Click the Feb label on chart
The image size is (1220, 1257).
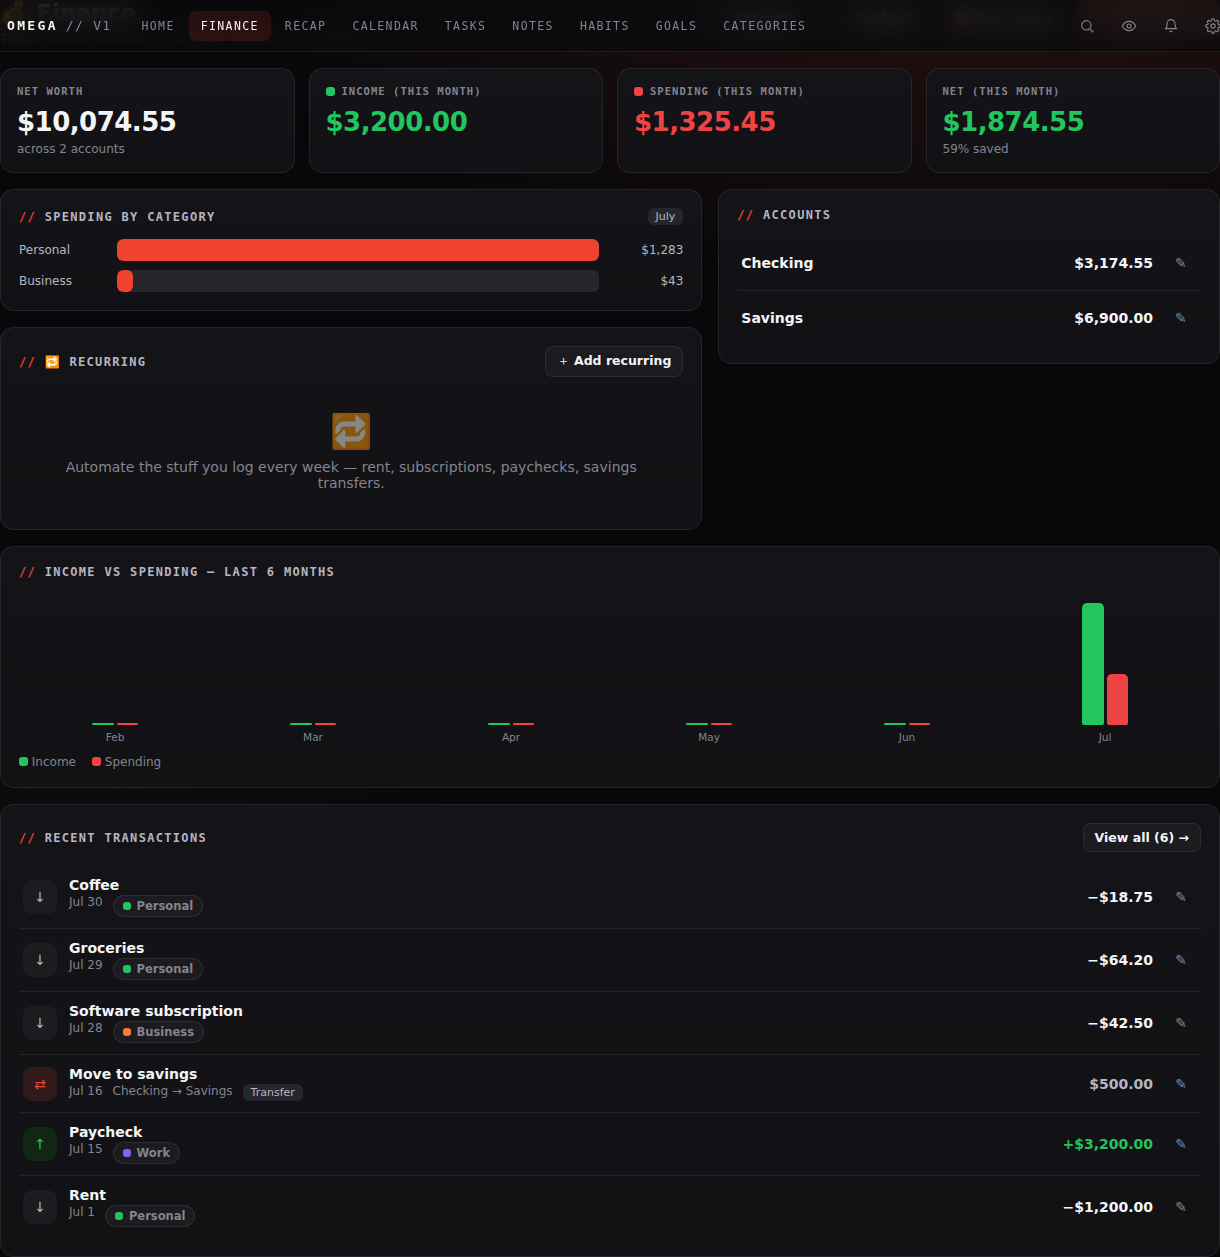115,737
